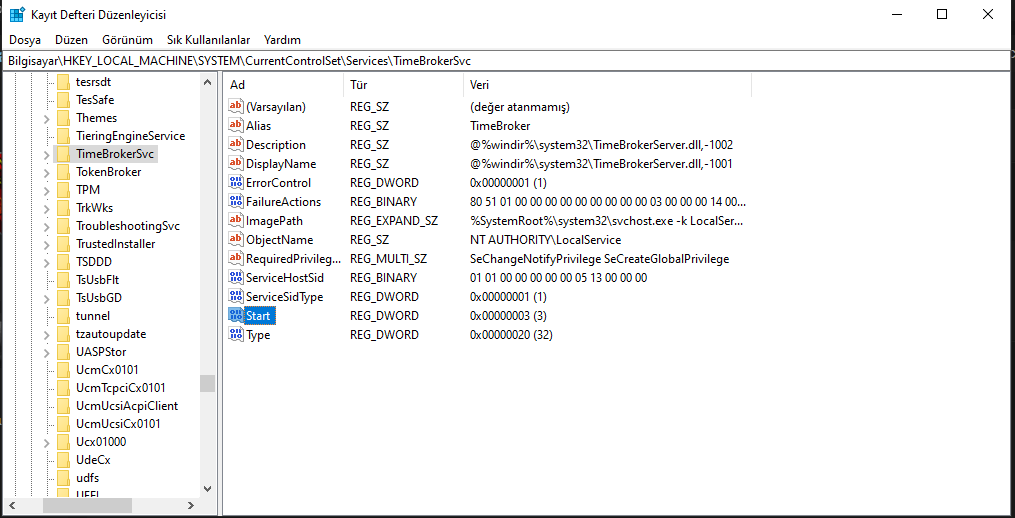Select the UcmUcsiAcpiClient tree key
This screenshot has height=518, width=1015.
127,406
